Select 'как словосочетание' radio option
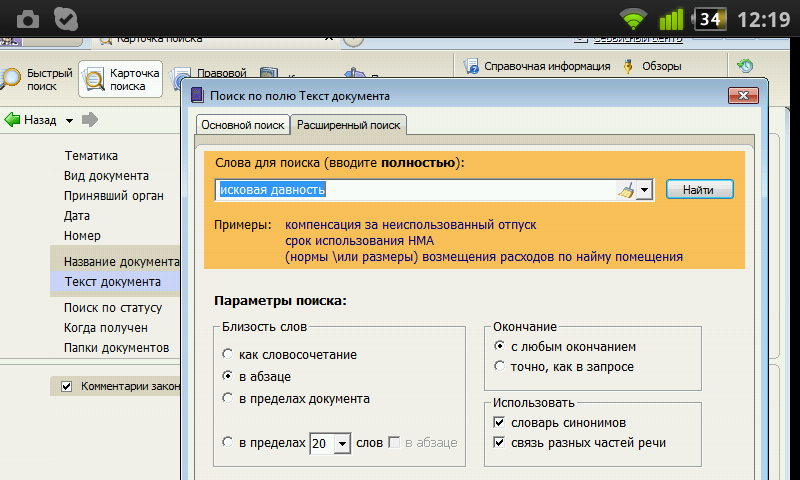The height and width of the screenshot is (480, 800). (228, 354)
